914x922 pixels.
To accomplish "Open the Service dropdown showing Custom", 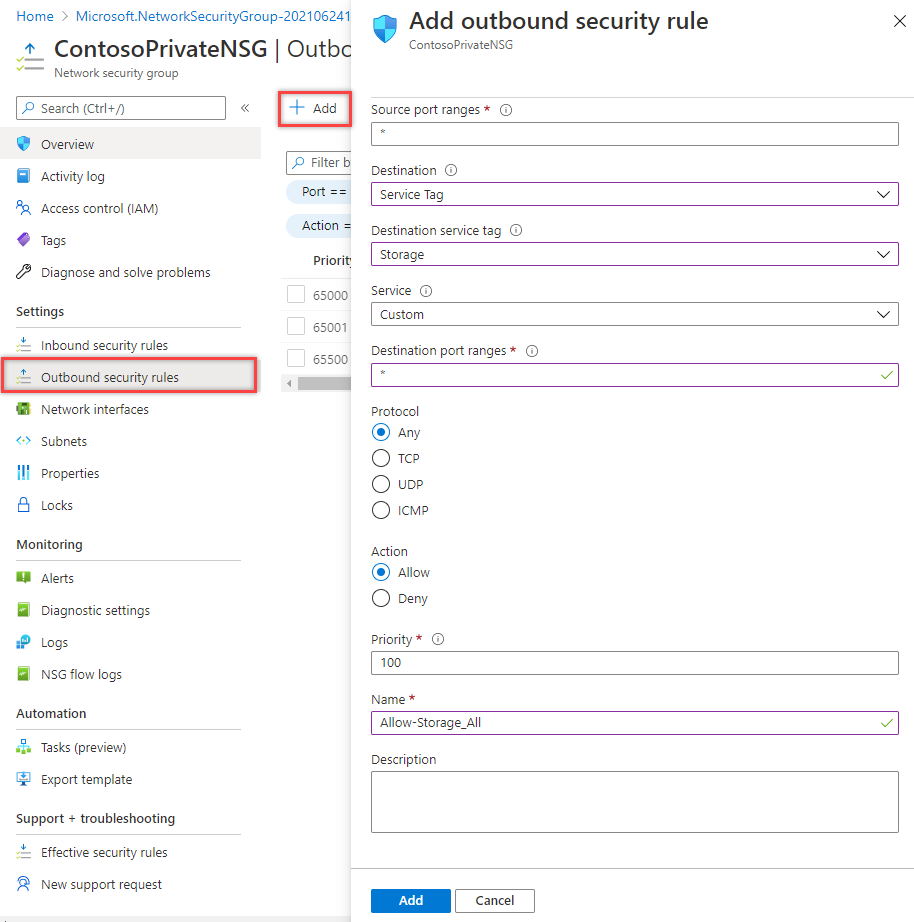I will 635,314.
